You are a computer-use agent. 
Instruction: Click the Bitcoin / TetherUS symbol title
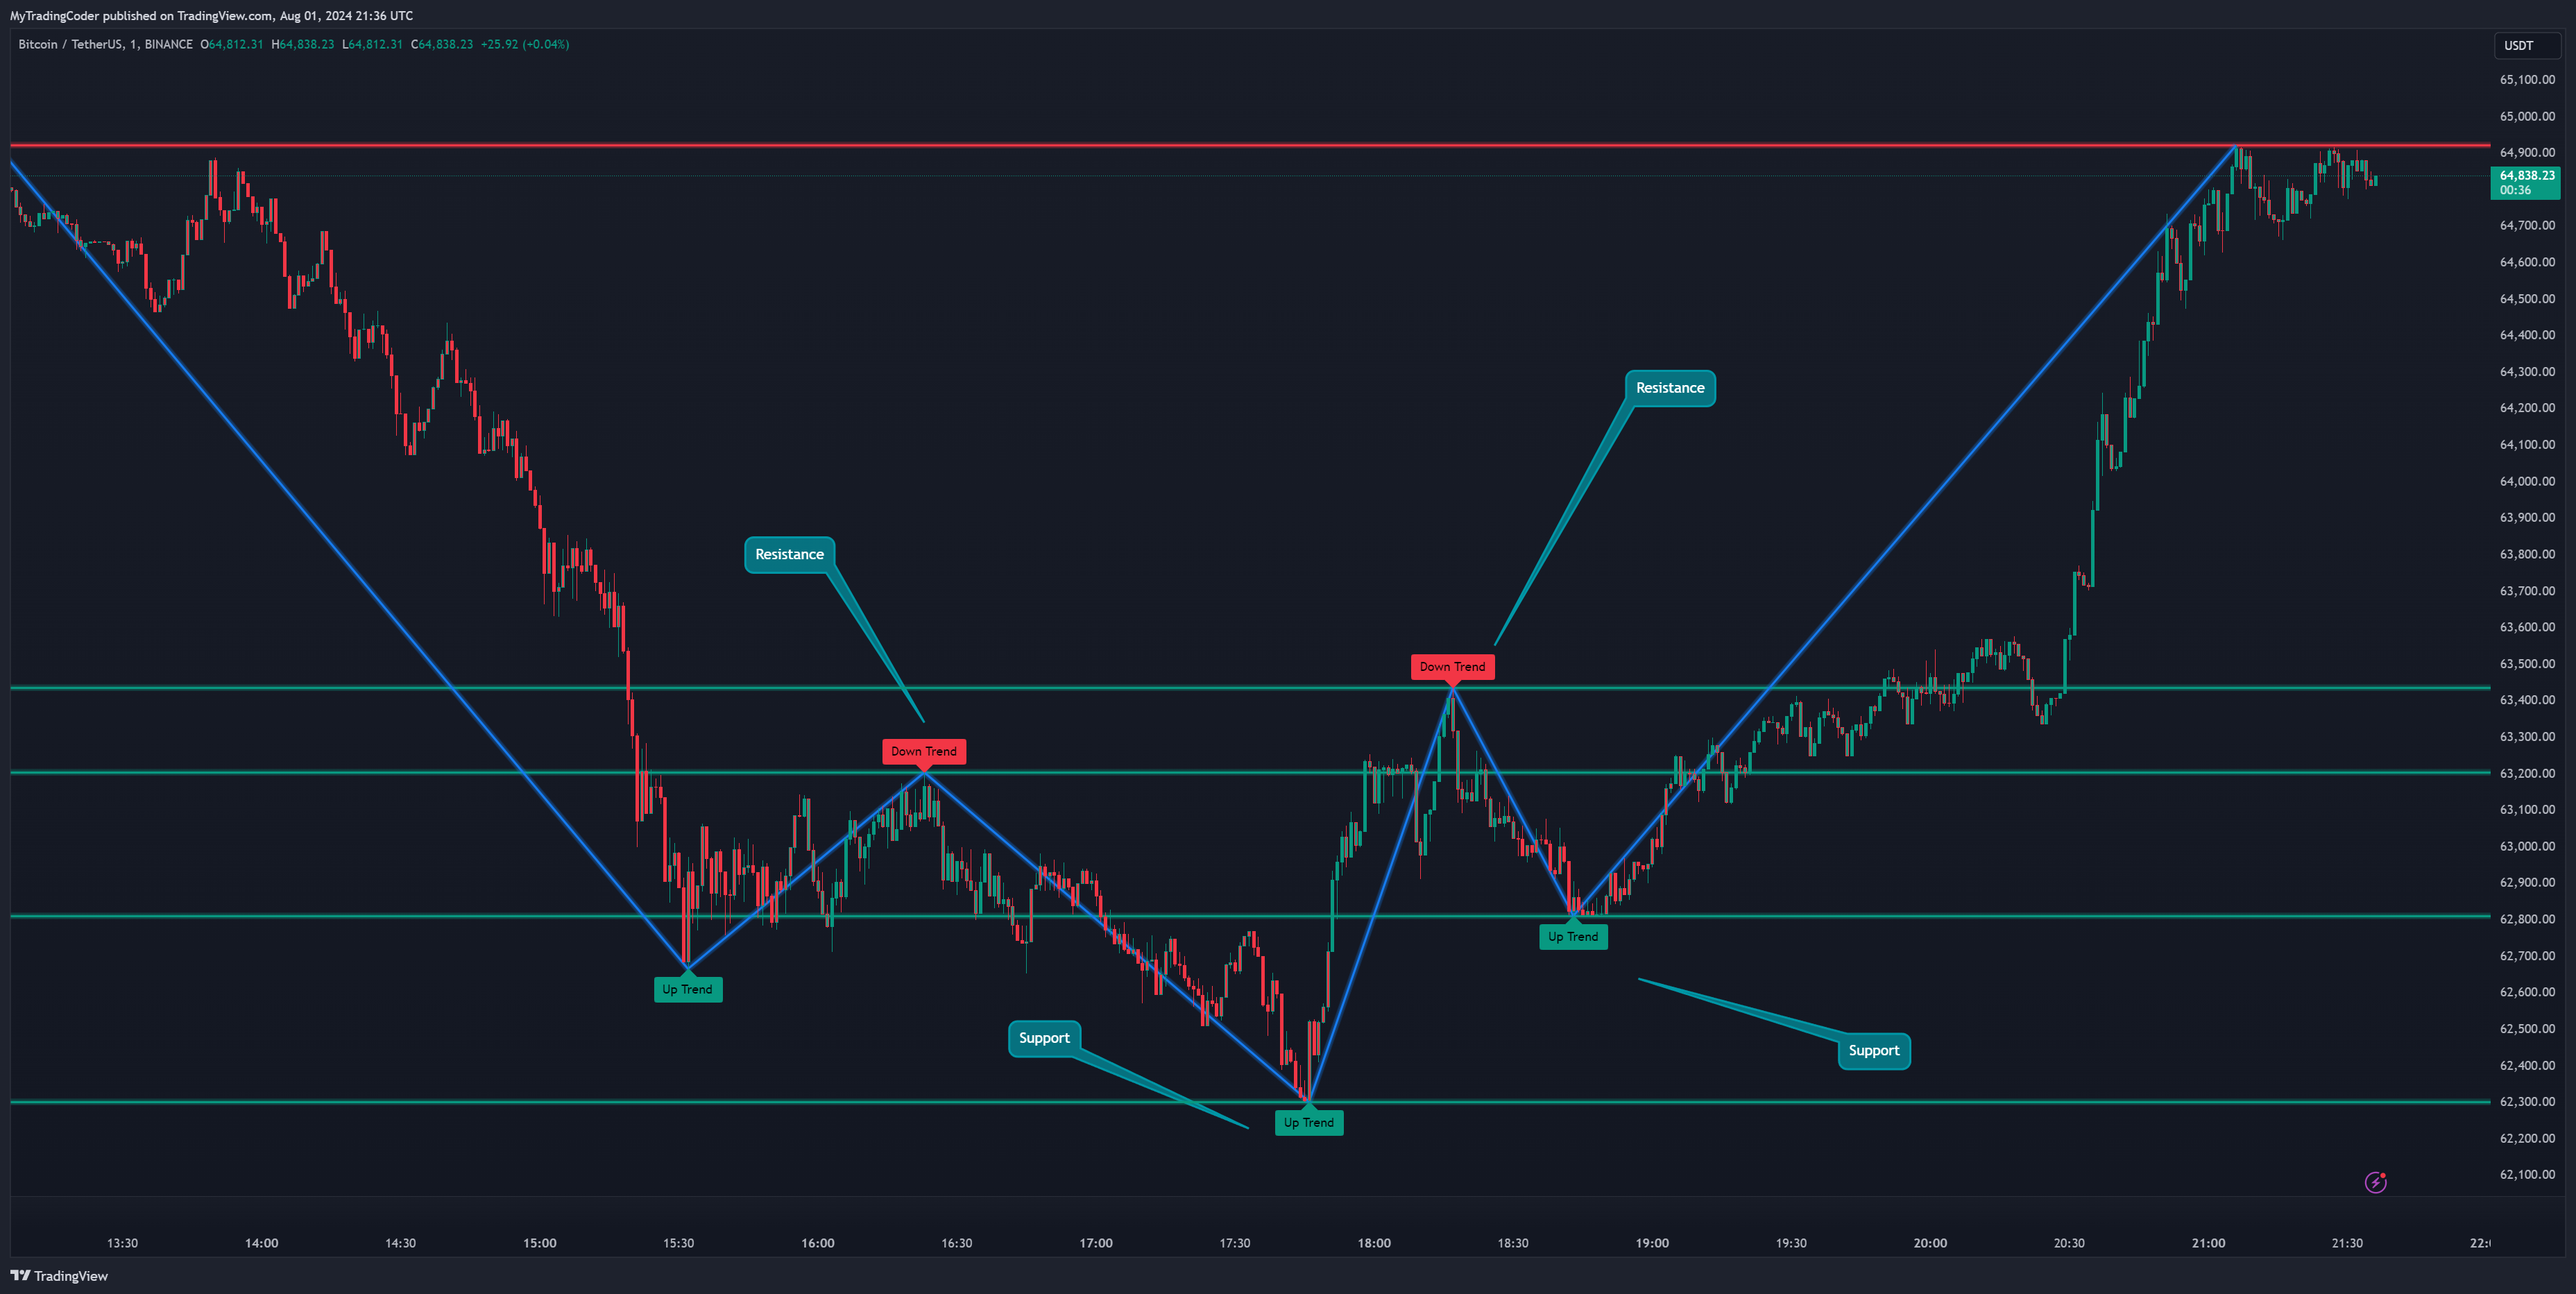click(105, 44)
